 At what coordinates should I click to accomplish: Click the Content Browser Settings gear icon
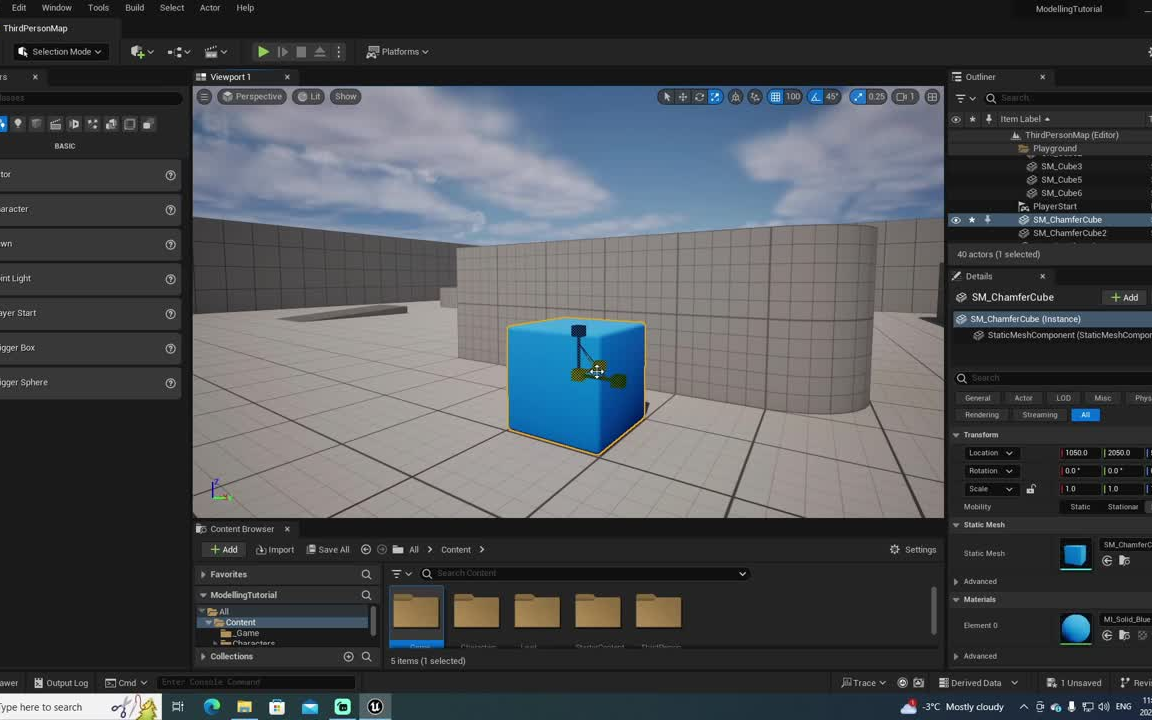895,549
